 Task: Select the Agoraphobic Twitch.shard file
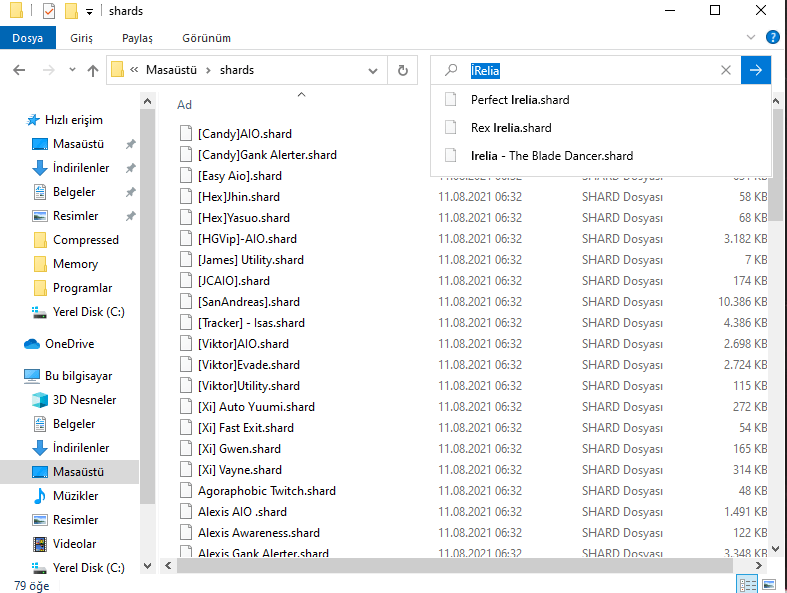[267, 491]
